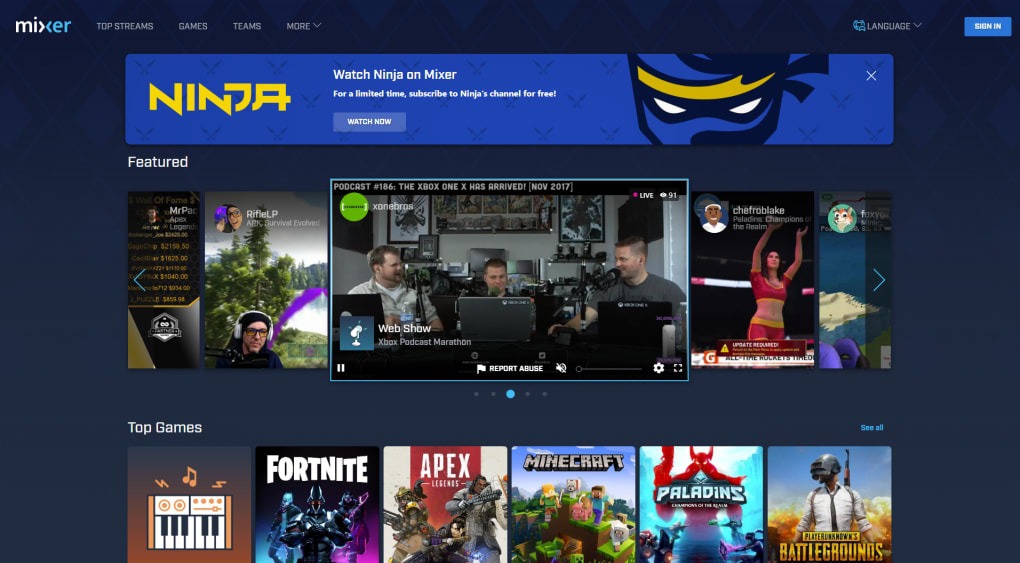Open the Fortnite game tile
This screenshot has height=563, width=1020.
pyautogui.click(x=317, y=504)
